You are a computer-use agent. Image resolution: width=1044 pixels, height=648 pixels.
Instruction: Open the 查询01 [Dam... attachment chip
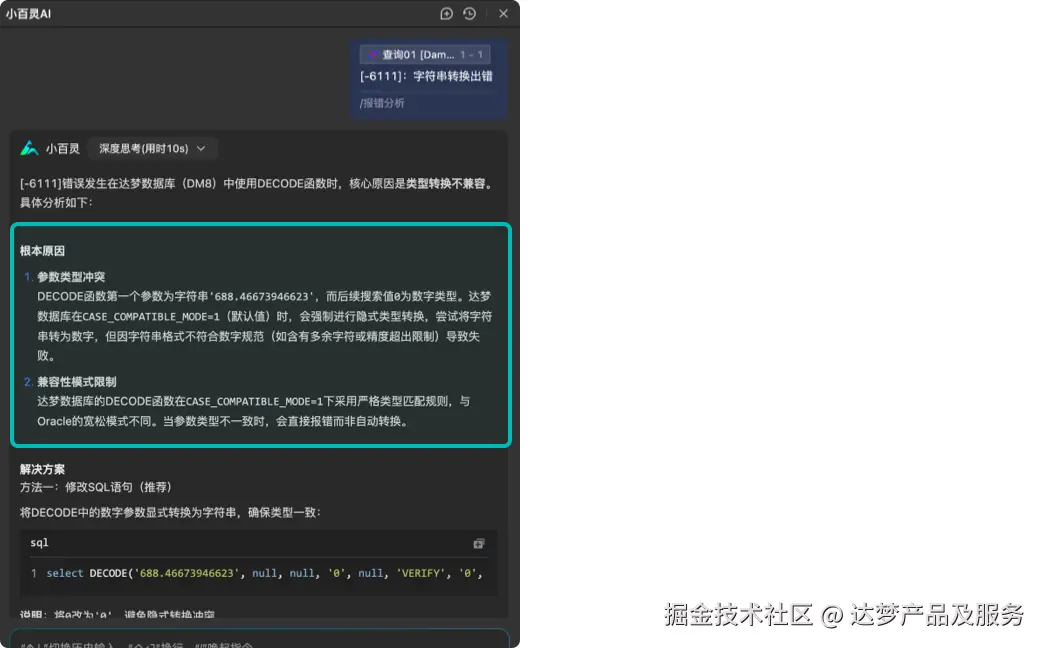(425, 55)
